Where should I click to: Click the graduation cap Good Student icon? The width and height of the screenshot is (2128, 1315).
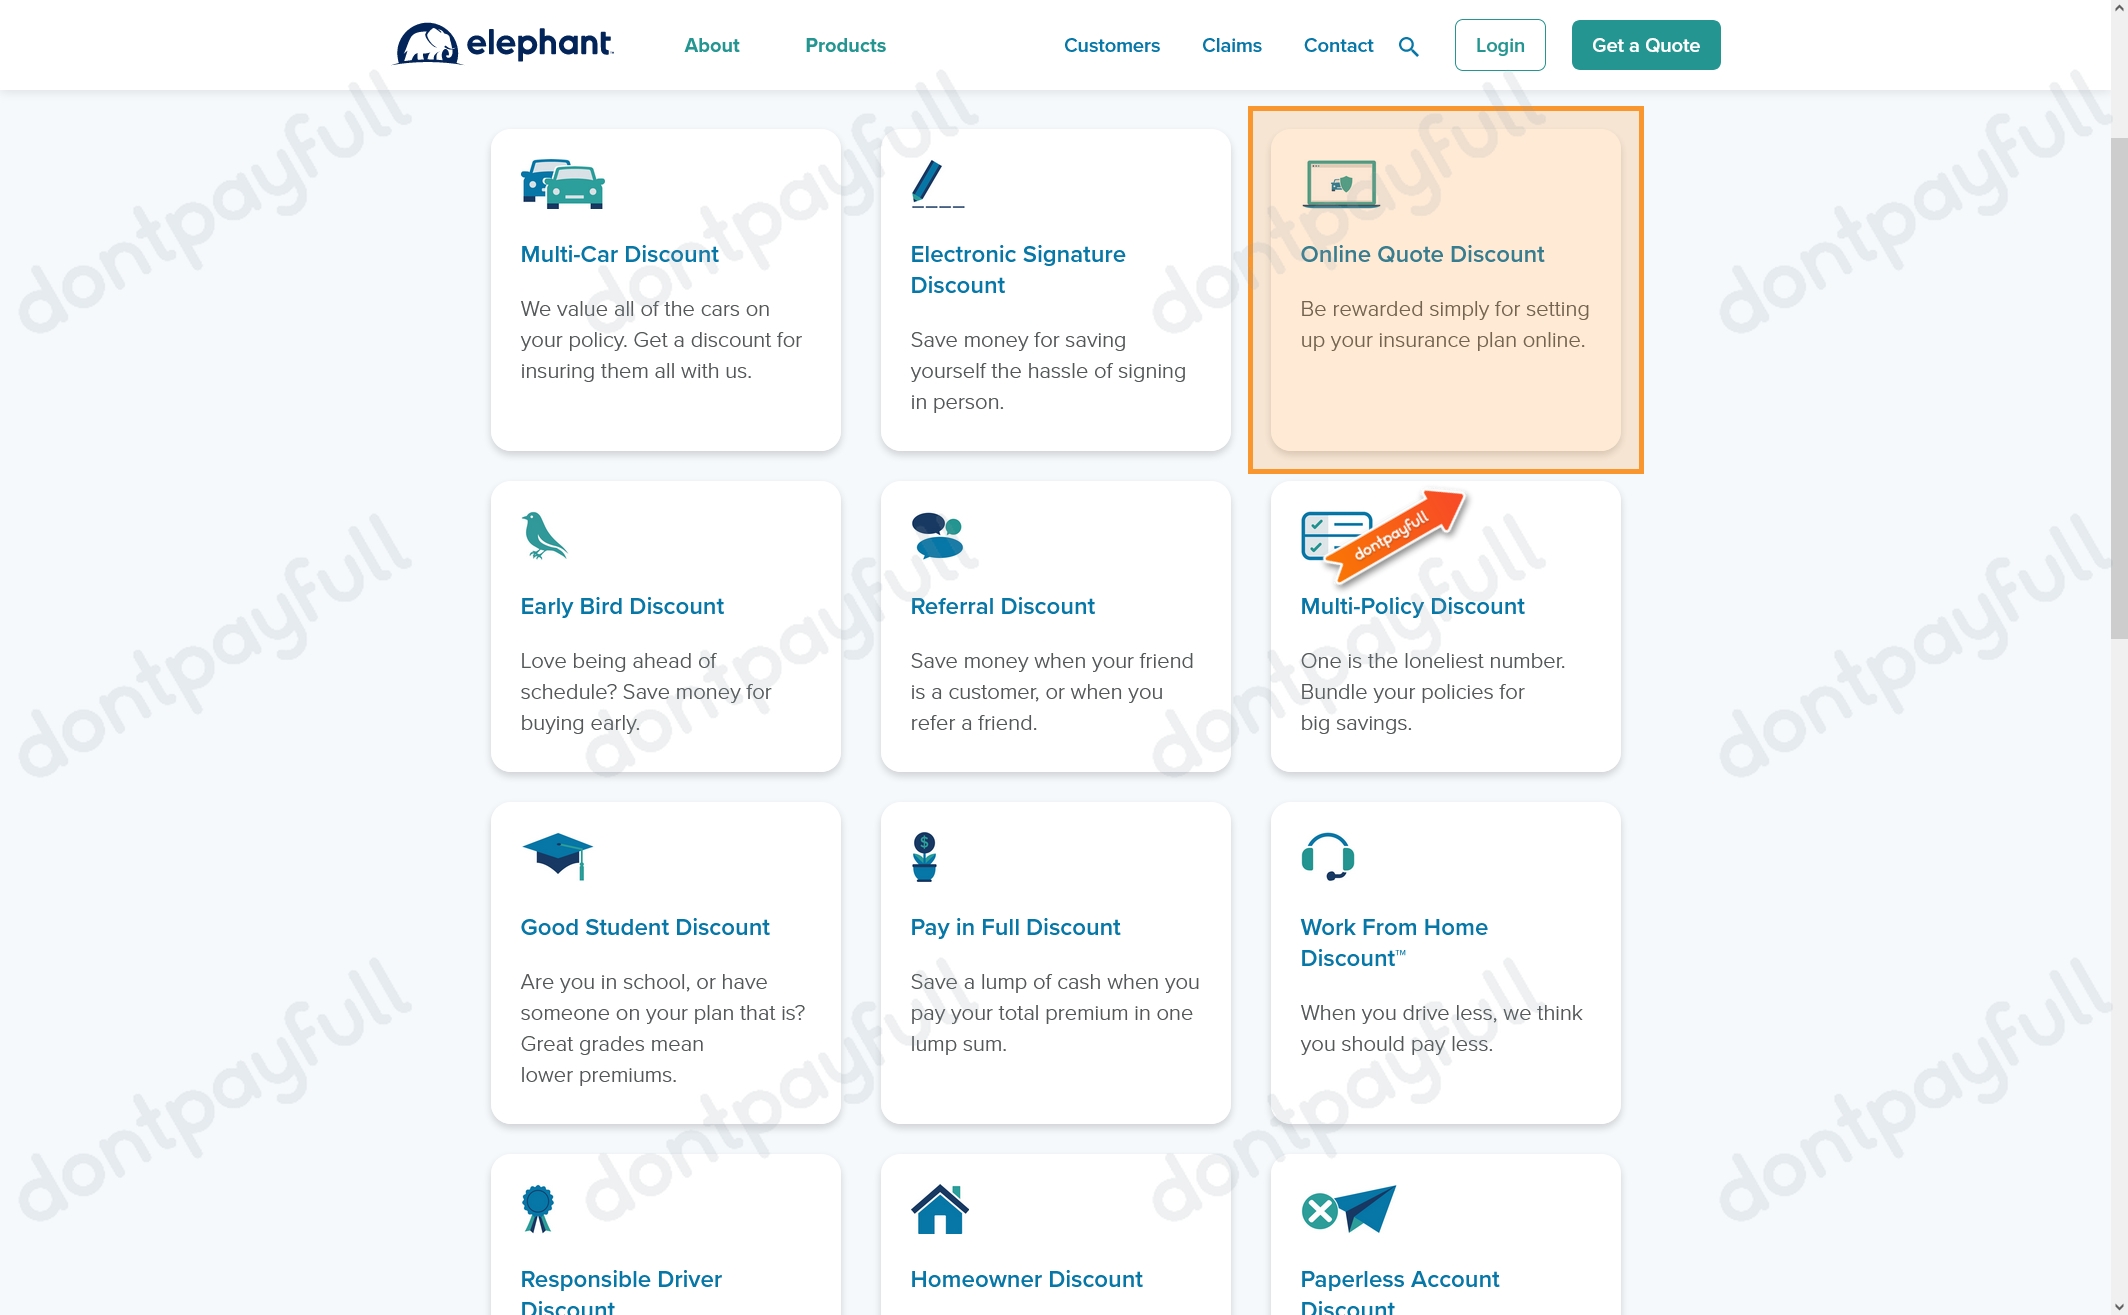[x=557, y=855]
